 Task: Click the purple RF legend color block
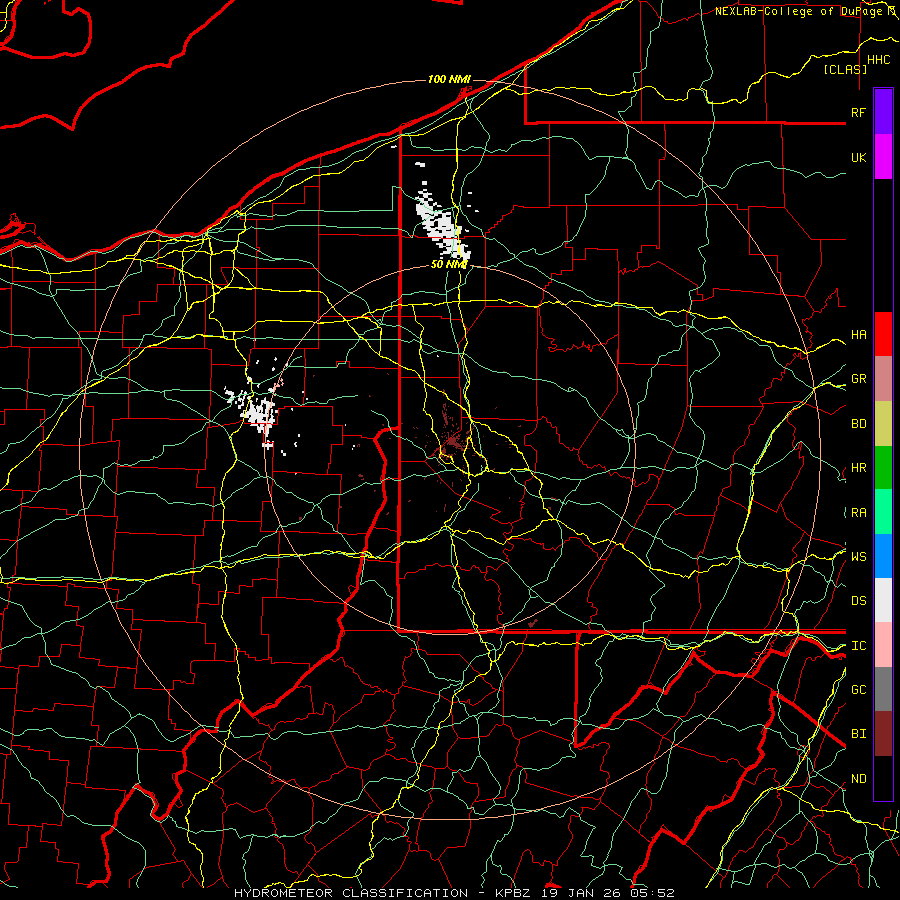(883, 111)
